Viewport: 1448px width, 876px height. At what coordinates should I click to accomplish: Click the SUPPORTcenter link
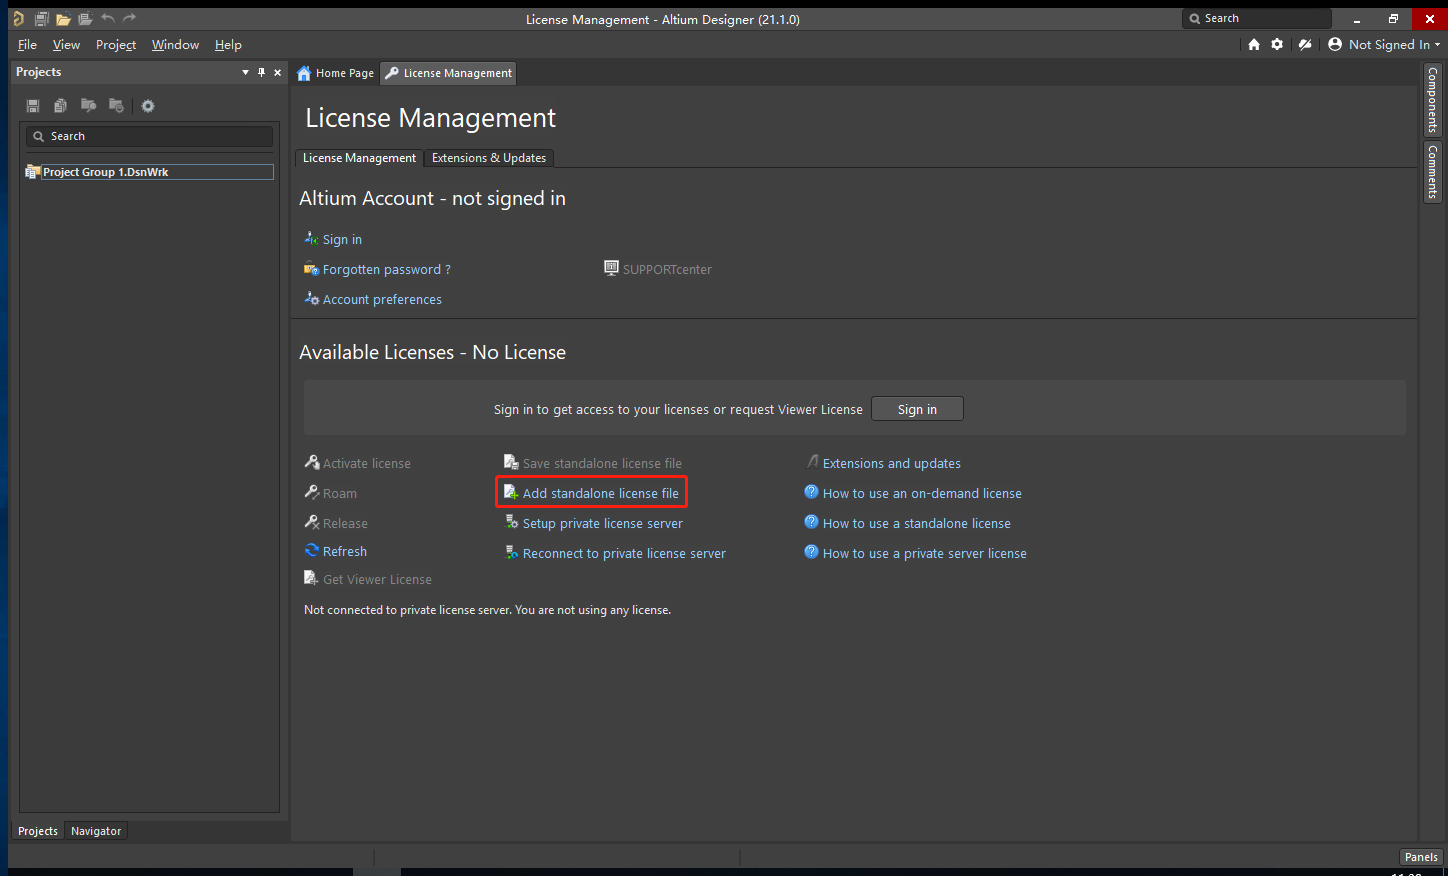click(658, 269)
